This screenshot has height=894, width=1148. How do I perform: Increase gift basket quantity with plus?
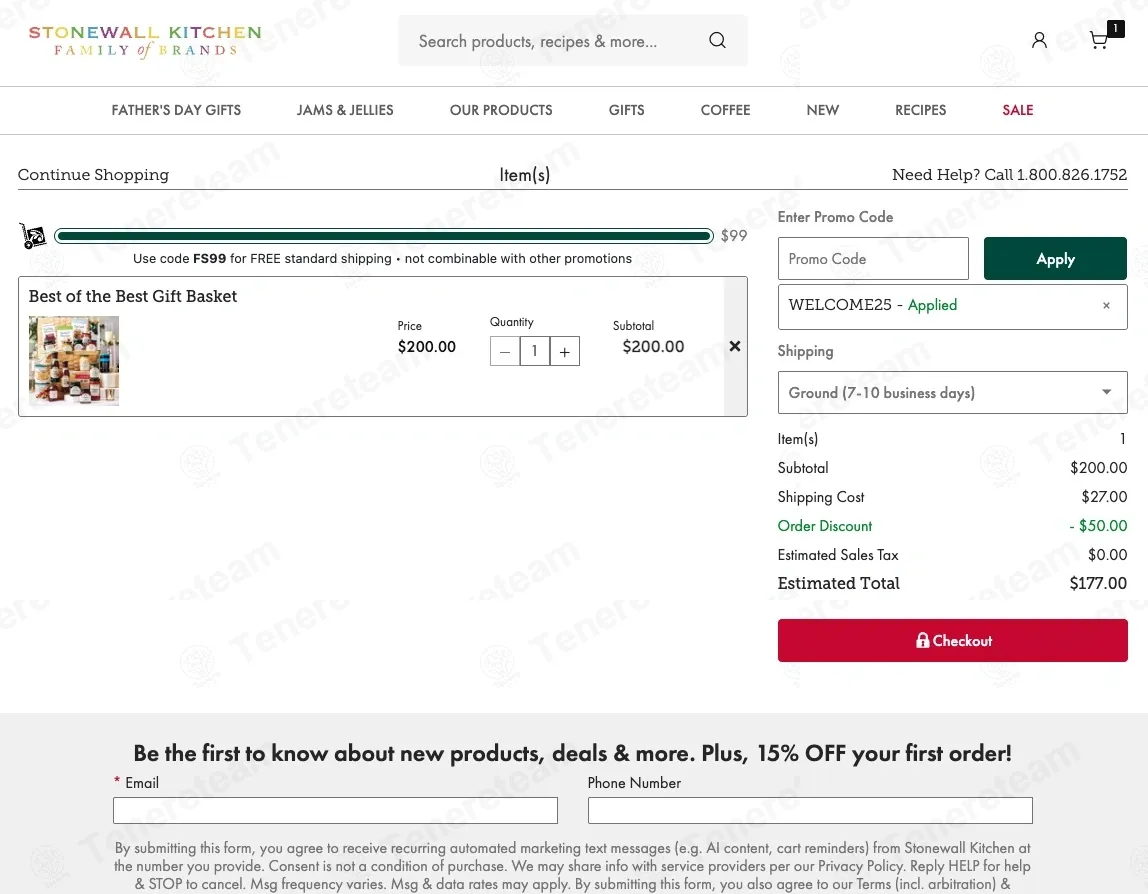click(564, 351)
